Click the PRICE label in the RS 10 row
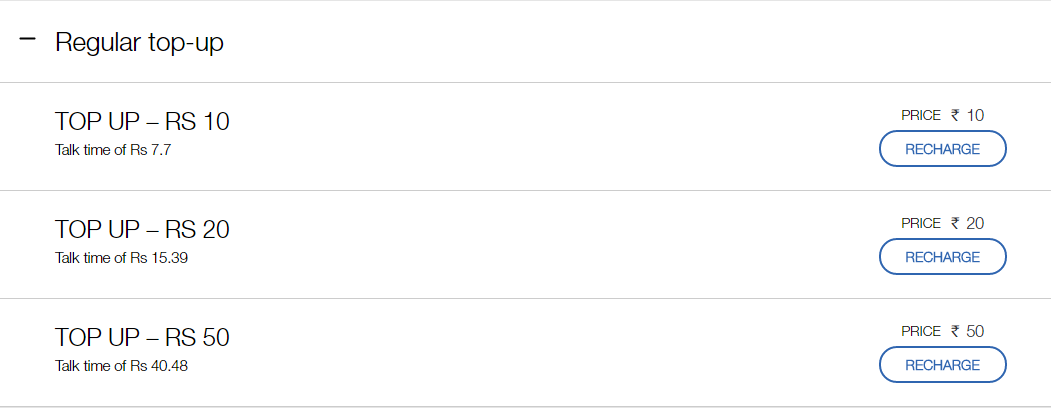The height and width of the screenshot is (408, 1051). click(x=921, y=116)
